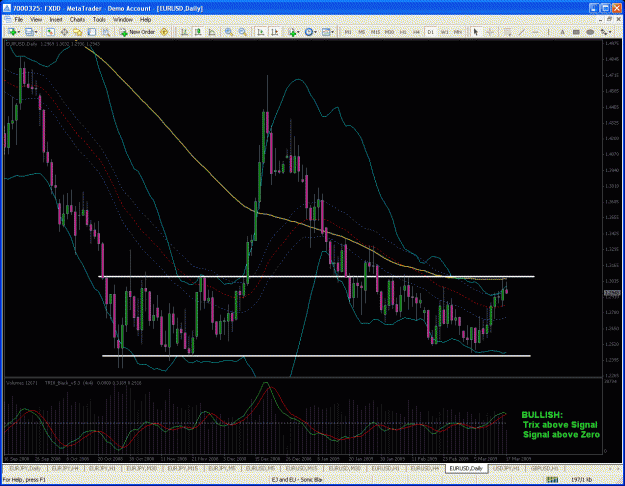
Task: Open the Profiles dropdown arrow
Action: pyautogui.click(x=36, y=32)
